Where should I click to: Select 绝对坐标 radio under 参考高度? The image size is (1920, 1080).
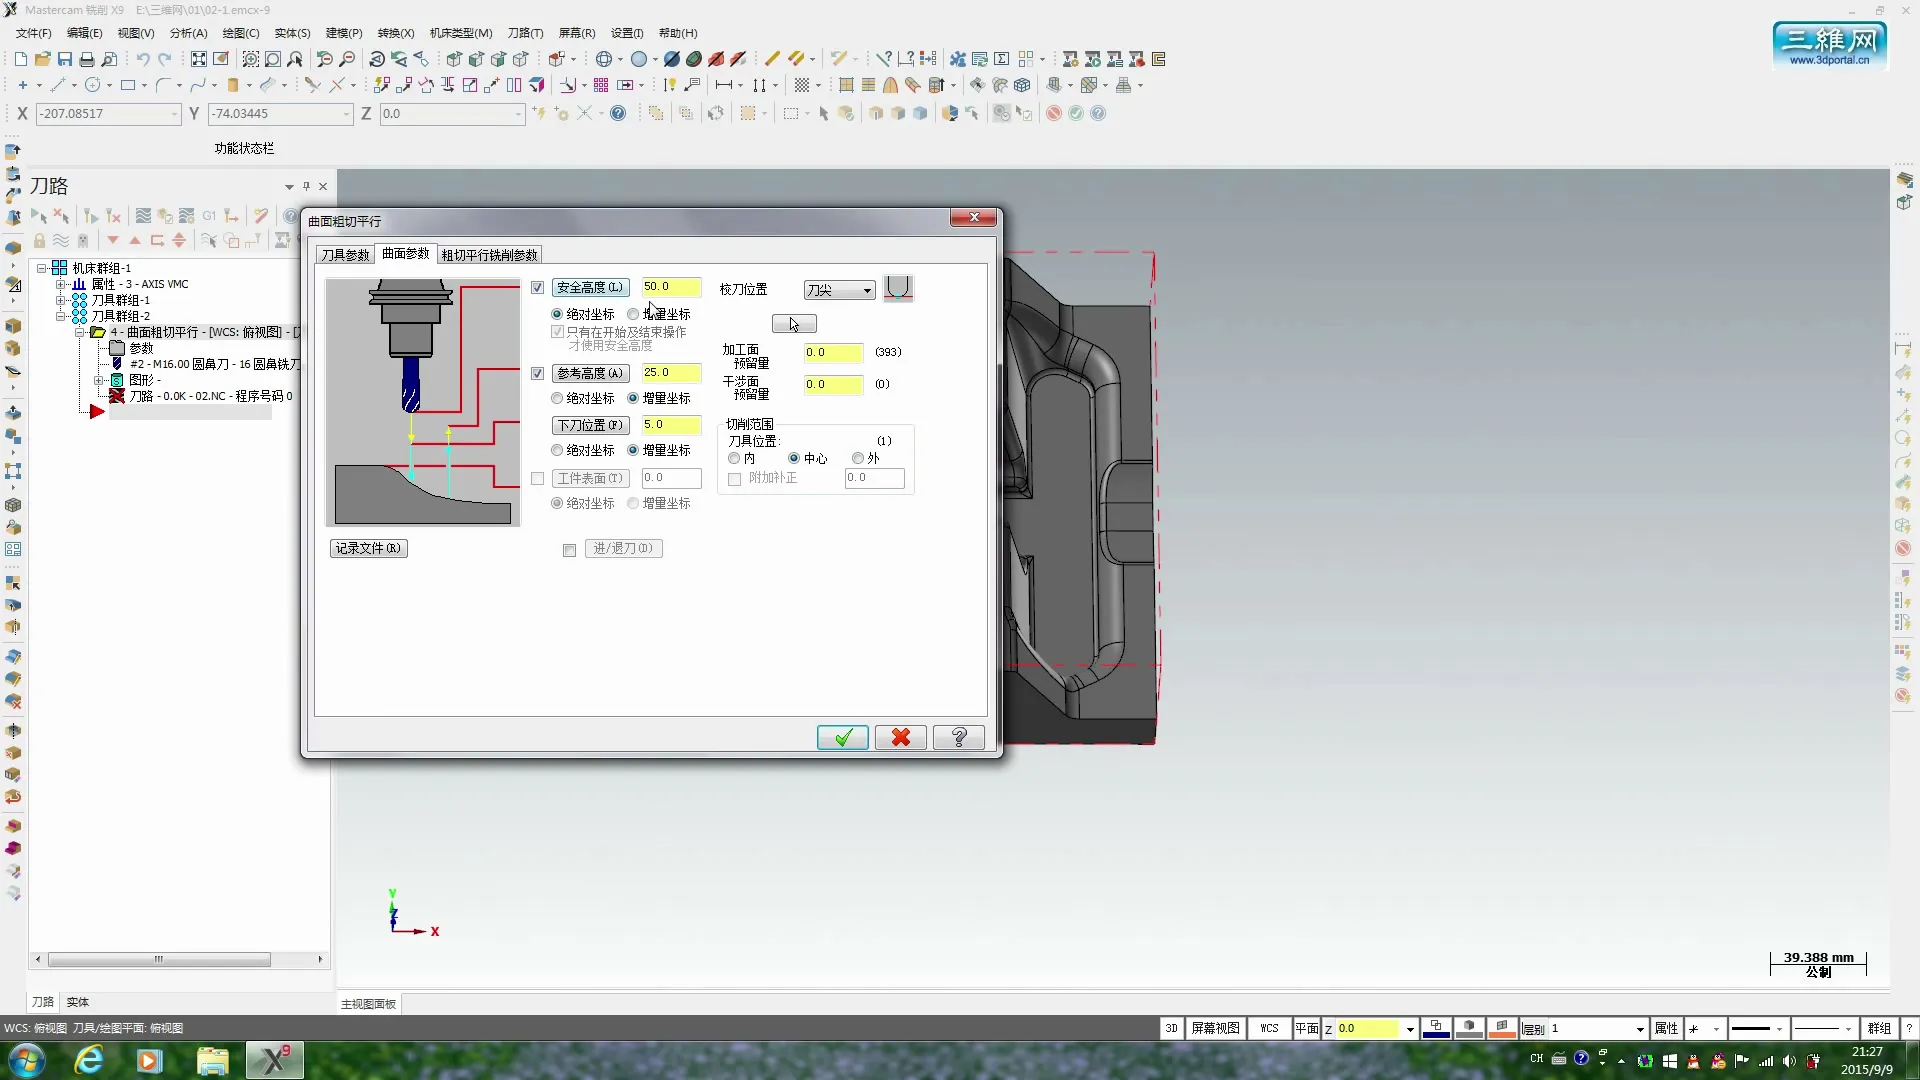click(557, 398)
